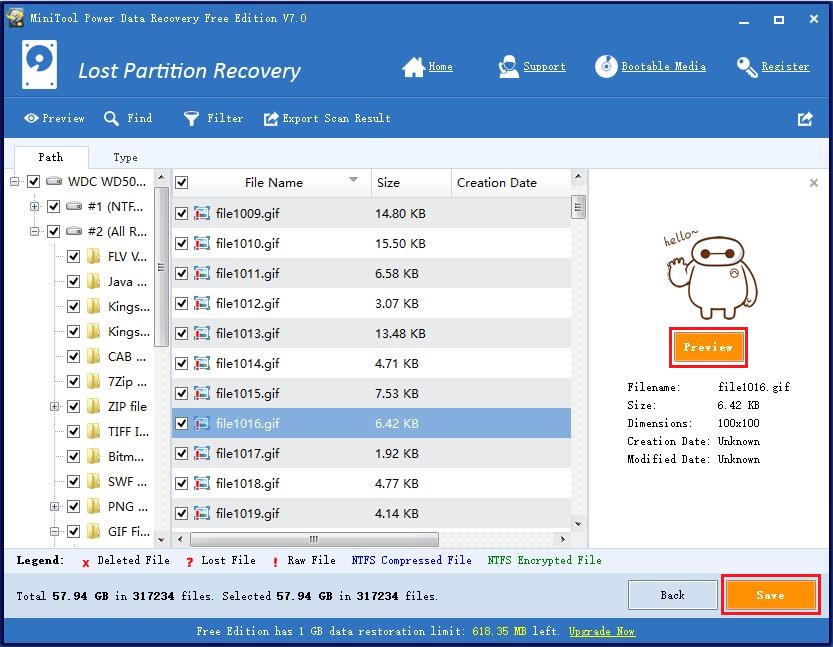Viewport: 833px width, 647px height.
Task: Collapse the GIF Files folder node
Action: tap(54, 531)
